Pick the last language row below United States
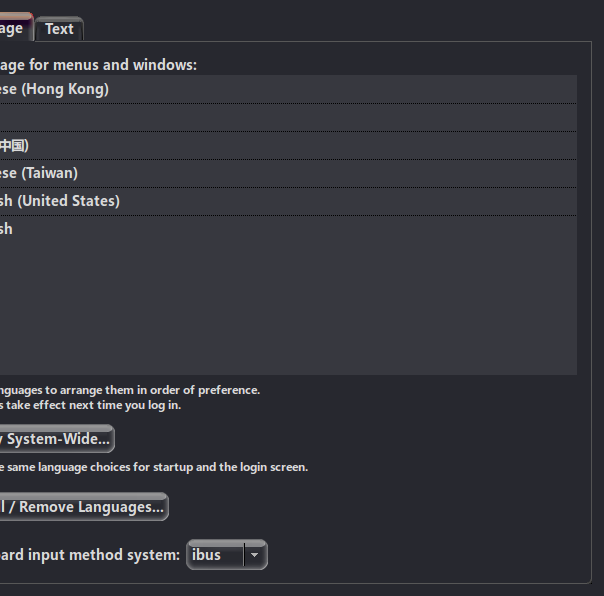The image size is (604, 596). [288, 229]
